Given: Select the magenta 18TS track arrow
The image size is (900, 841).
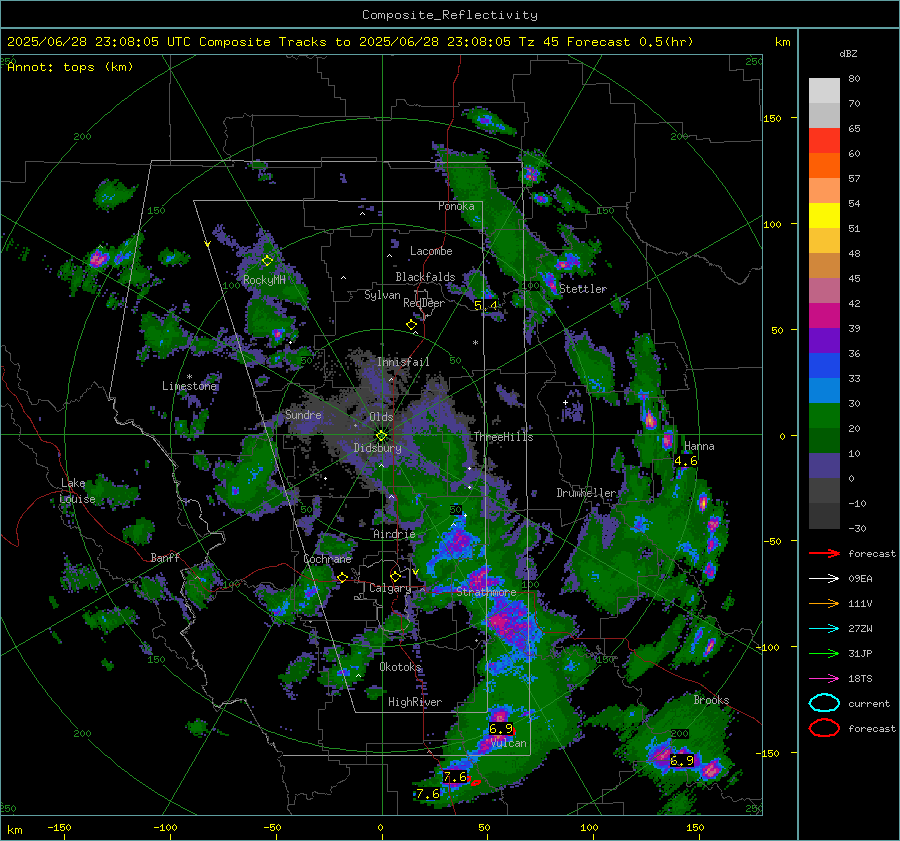Looking at the screenshot, I should 824,679.
